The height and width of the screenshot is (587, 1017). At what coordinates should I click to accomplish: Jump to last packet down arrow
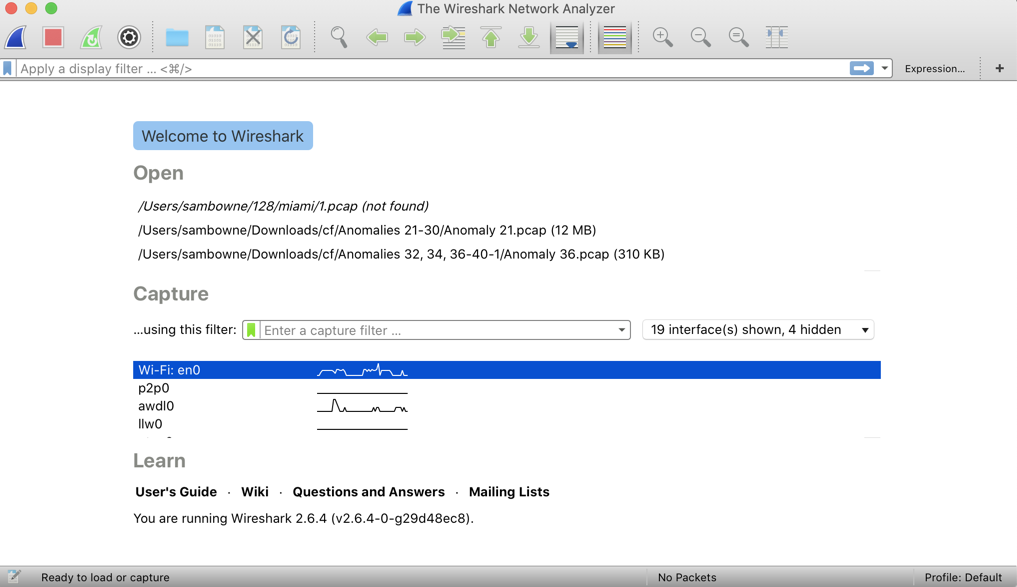[x=529, y=37]
